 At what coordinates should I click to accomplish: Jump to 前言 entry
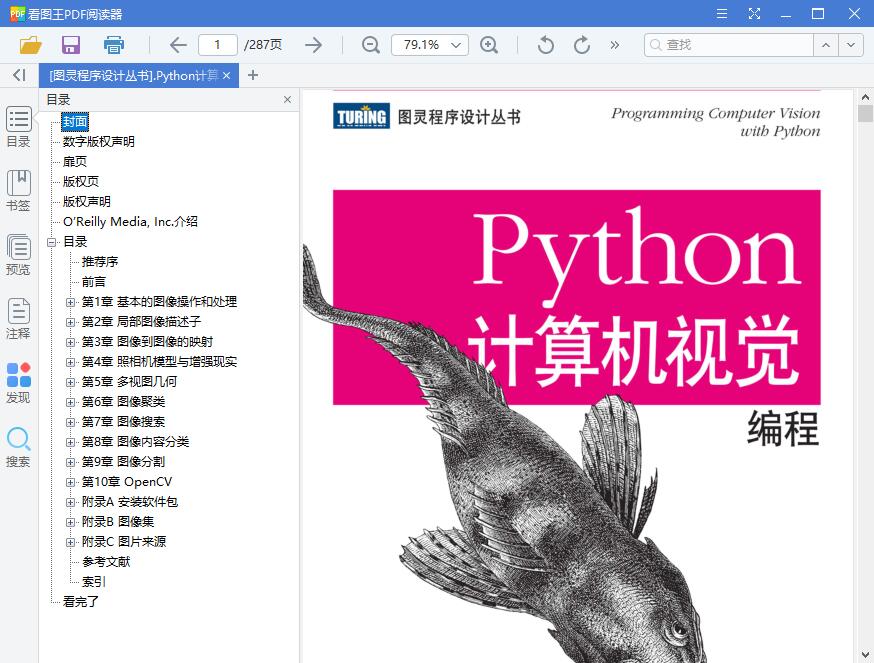pos(94,282)
